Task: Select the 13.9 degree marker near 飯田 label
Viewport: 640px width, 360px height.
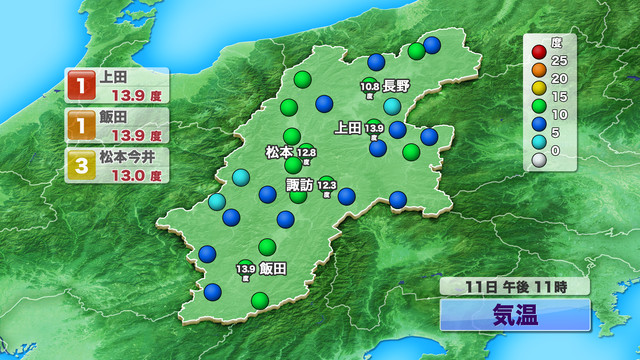Action: pyautogui.click(x=246, y=269)
